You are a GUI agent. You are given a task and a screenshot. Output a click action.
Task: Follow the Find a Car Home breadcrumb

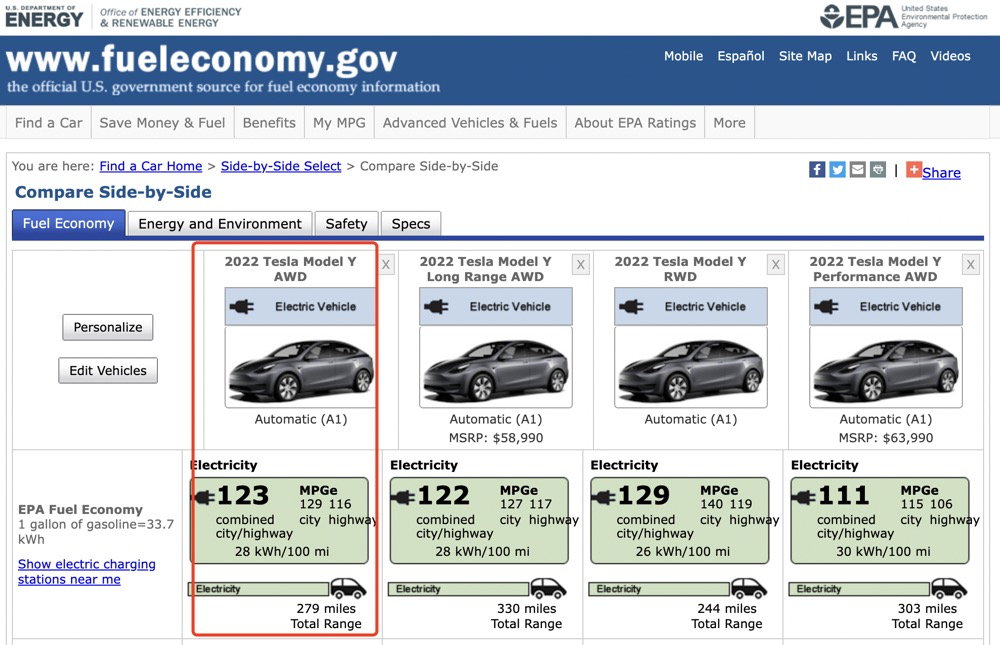click(x=151, y=166)
